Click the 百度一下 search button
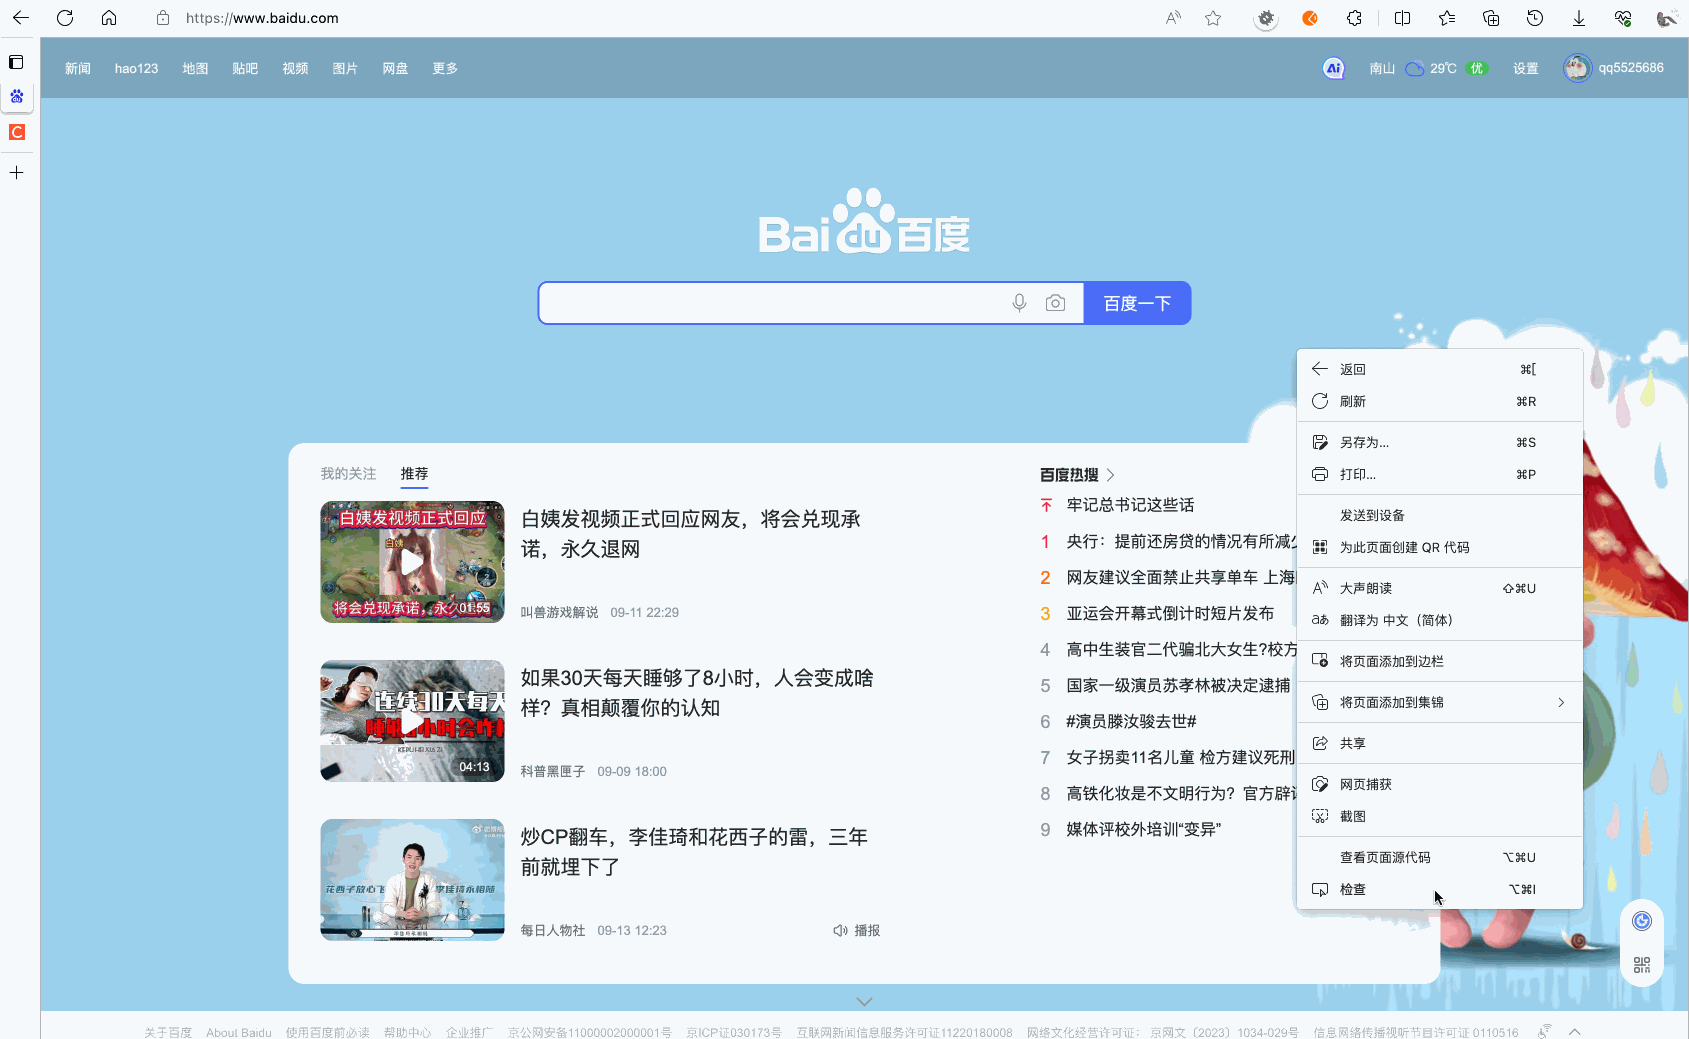 point(1136,302)
